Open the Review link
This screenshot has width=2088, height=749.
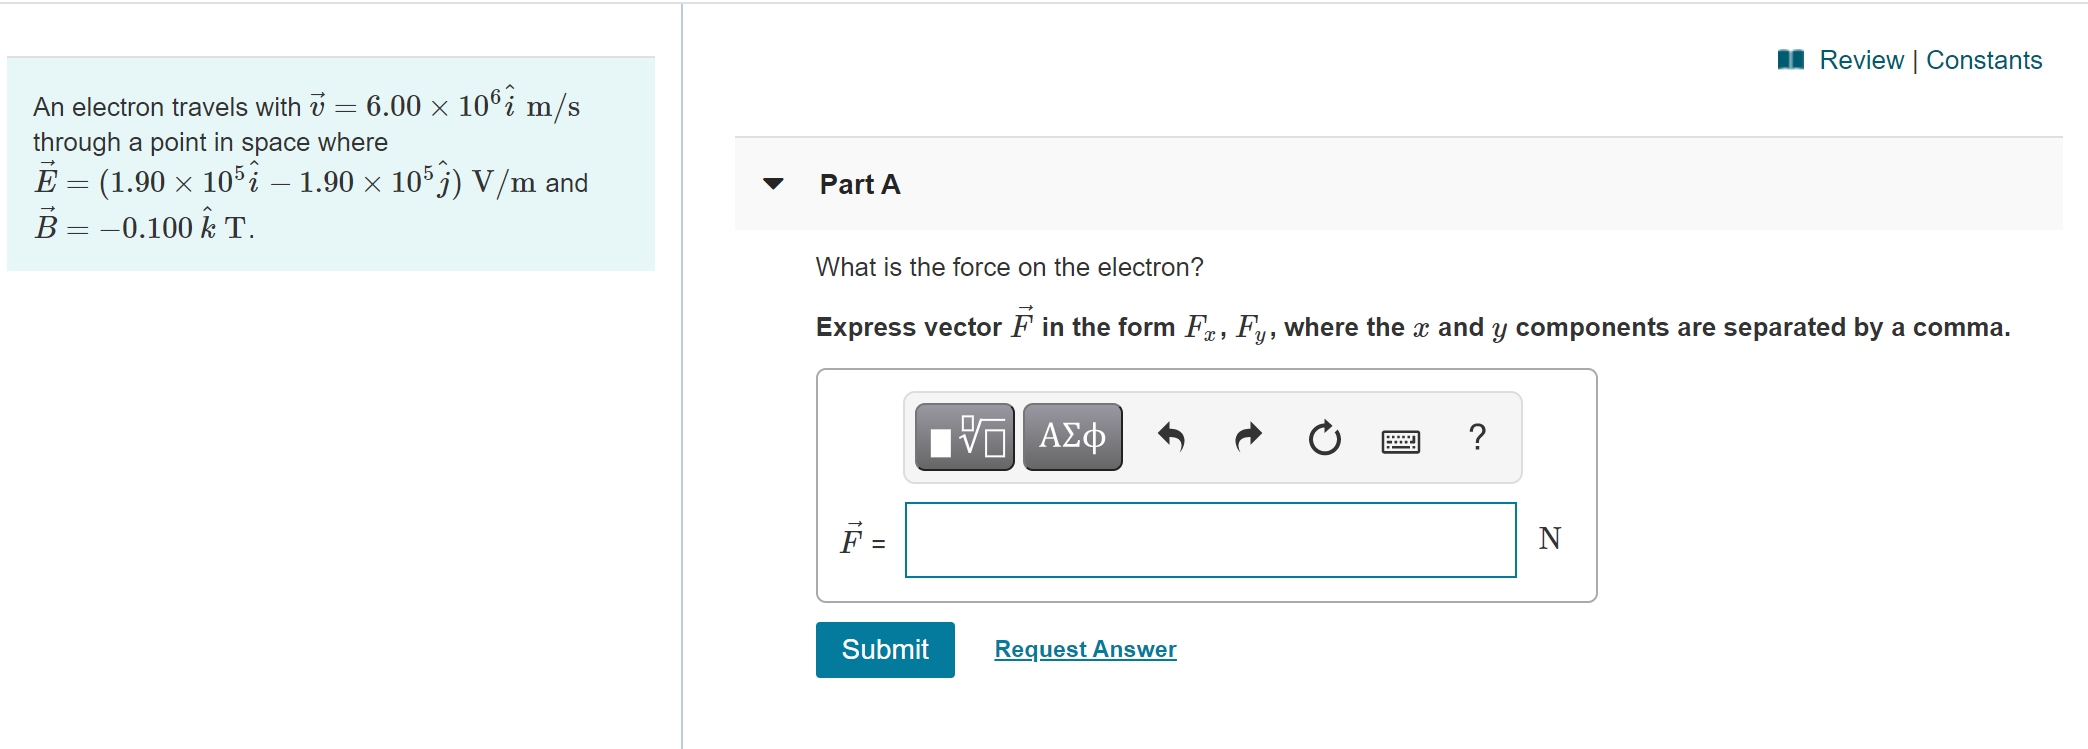1861,60
